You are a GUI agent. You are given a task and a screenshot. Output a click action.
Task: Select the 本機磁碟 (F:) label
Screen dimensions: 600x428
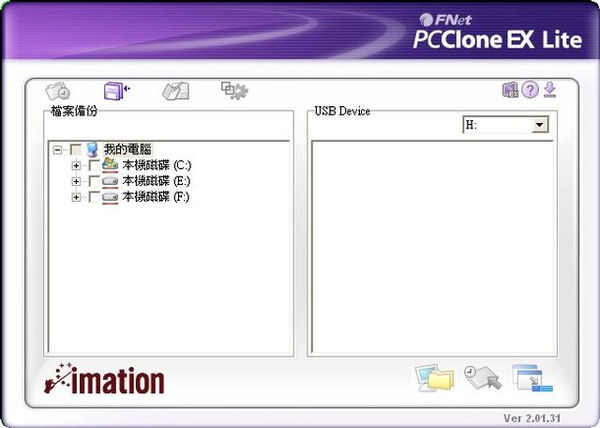(x=156, y=197)
